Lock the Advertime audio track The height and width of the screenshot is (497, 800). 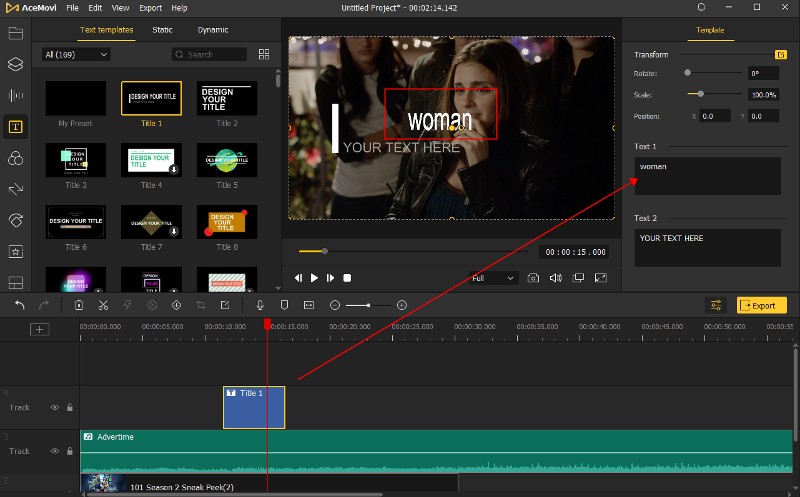click(70, 451)
